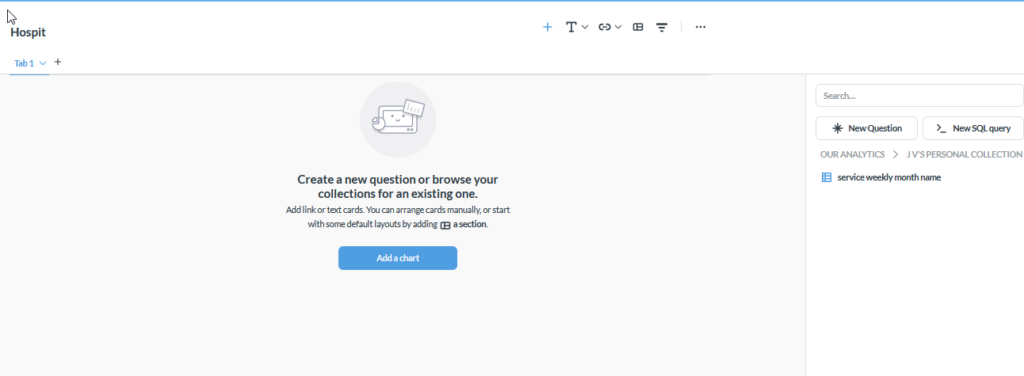The width and height of the screenshot is (1024, 376).
Task: Click the terminal icon on New SQL query
Action: [x=941, y=128]
